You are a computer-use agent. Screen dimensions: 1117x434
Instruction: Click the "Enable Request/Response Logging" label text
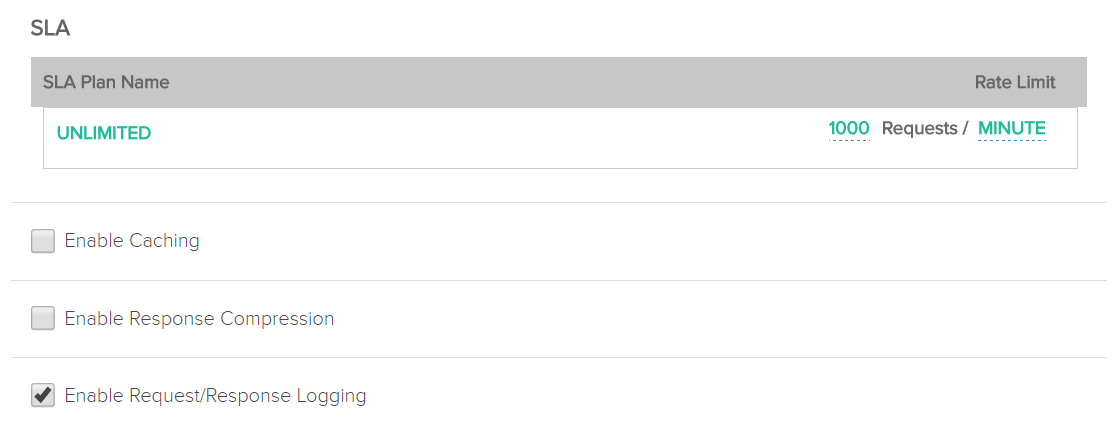215,396
